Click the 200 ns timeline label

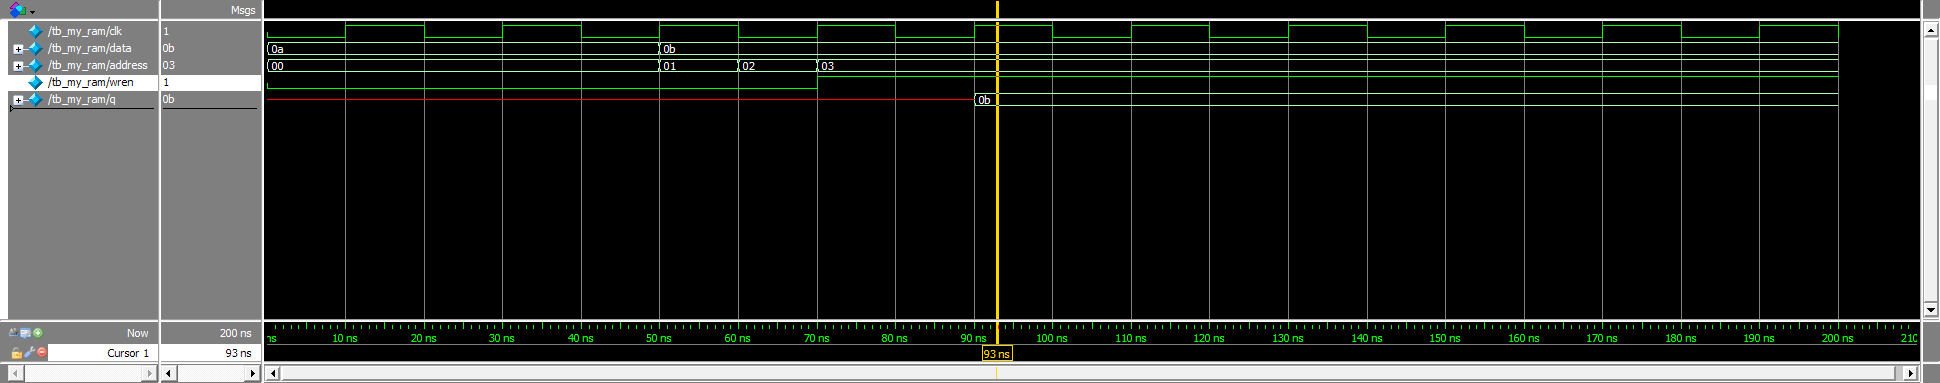click(1837, 338)
